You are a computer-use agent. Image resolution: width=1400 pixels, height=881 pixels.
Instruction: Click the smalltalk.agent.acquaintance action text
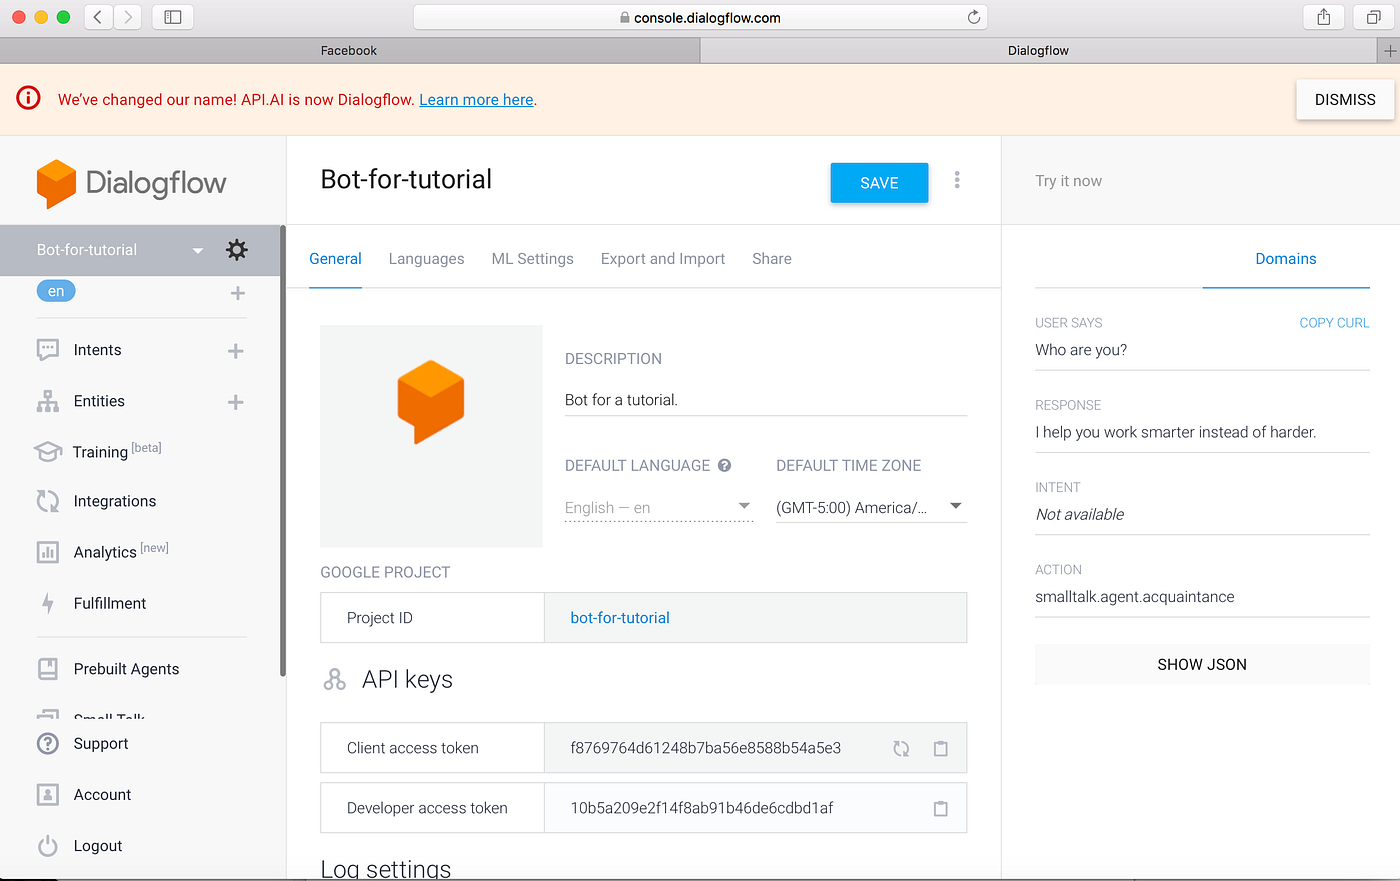pos(1135,597)
